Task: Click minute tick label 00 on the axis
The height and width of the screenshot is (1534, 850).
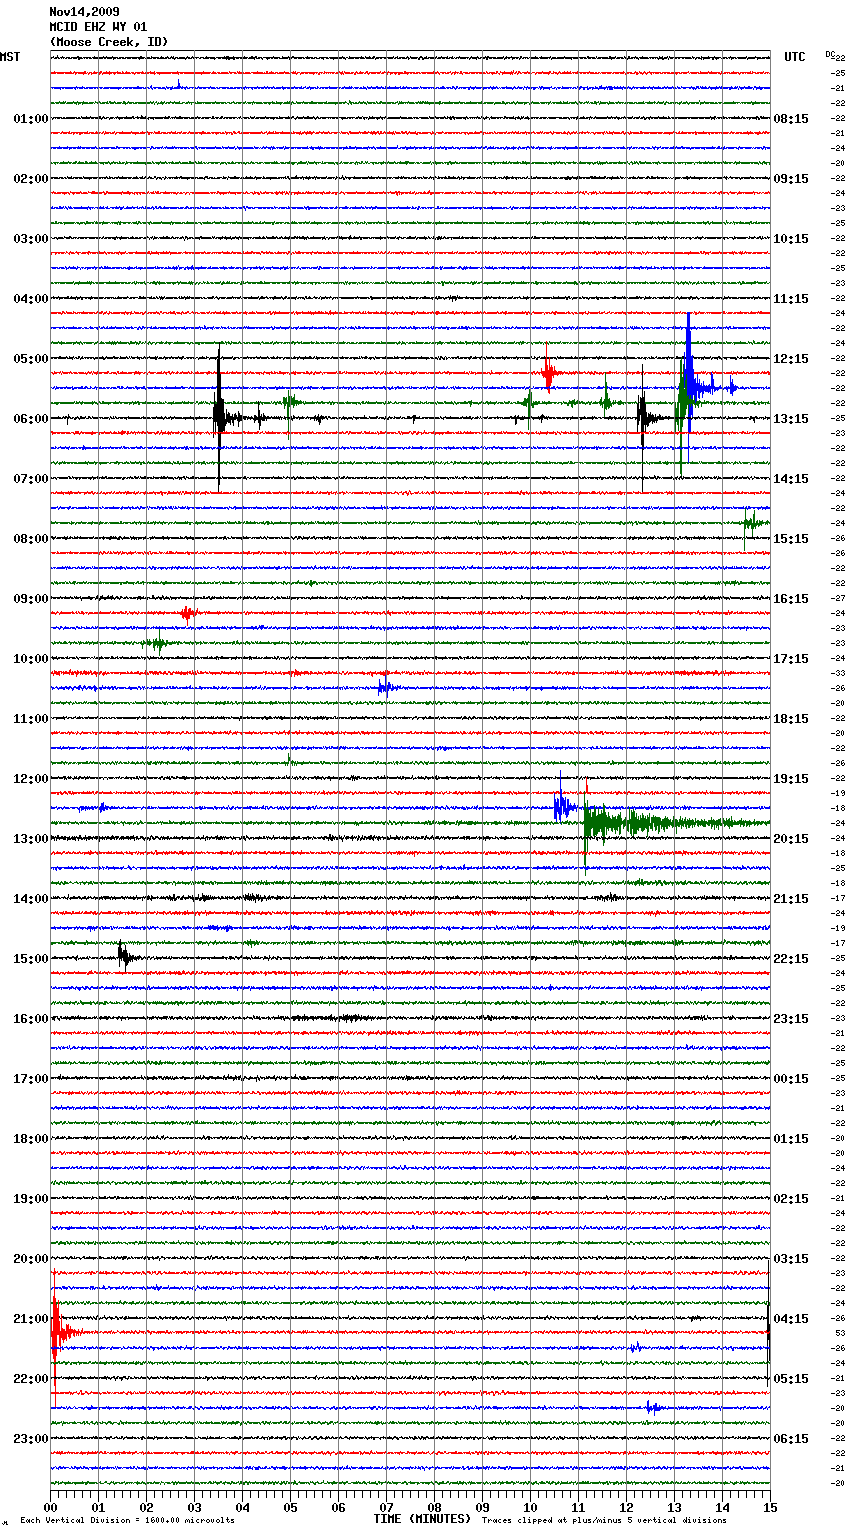Action: pyautogui.click(x=51, y=1507)
